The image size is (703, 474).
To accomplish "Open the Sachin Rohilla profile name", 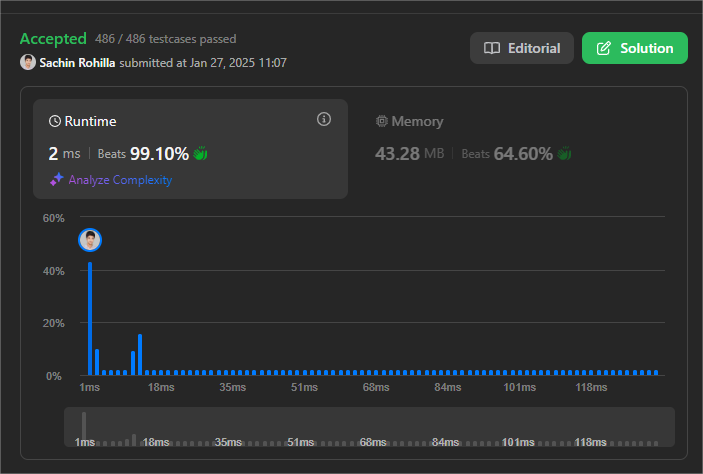I will (x=77, y=63).
